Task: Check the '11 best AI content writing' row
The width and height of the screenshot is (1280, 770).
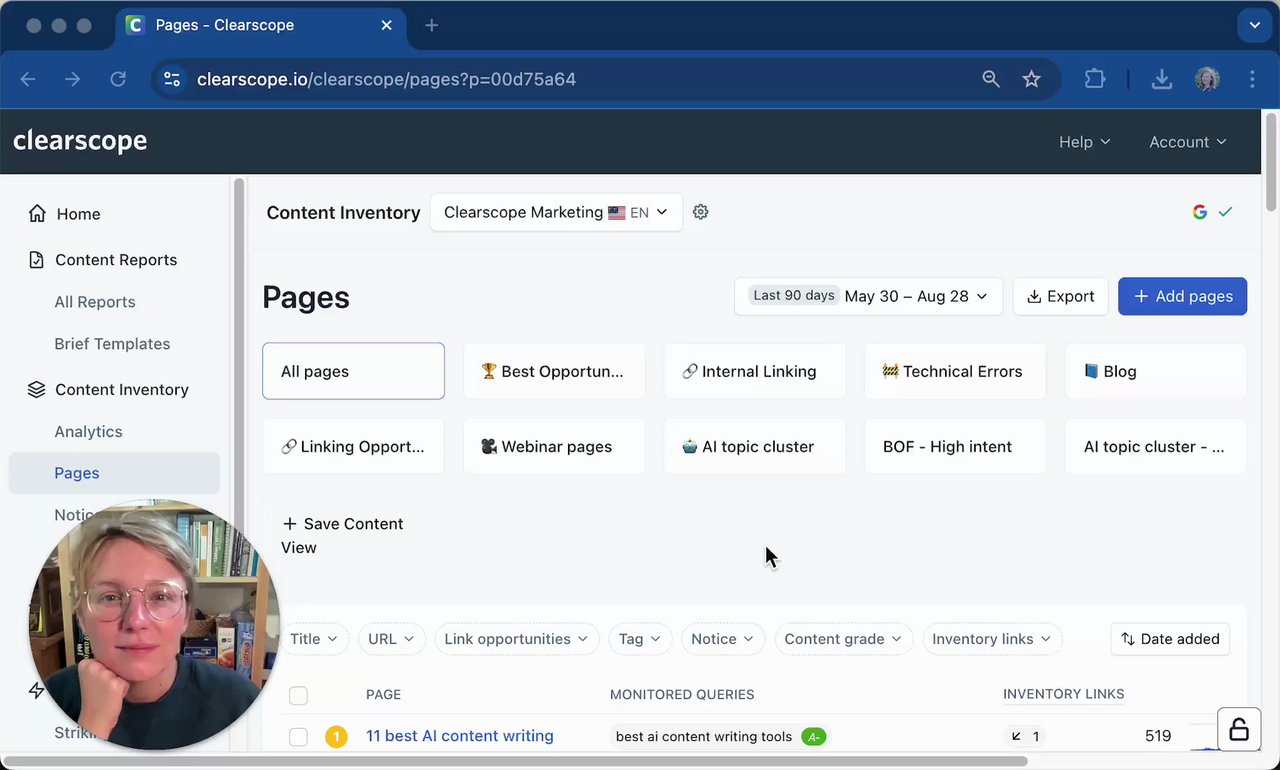Action: click(298, 737)
